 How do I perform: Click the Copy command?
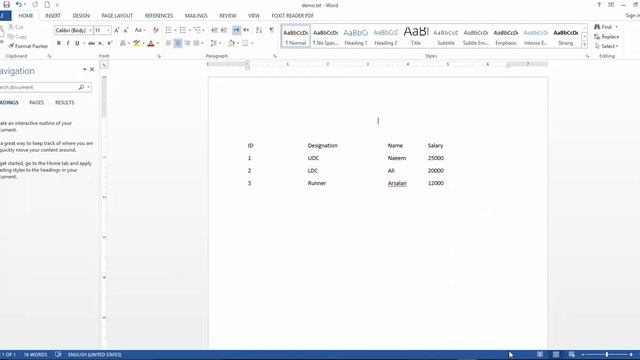click(x=17, y=36)
